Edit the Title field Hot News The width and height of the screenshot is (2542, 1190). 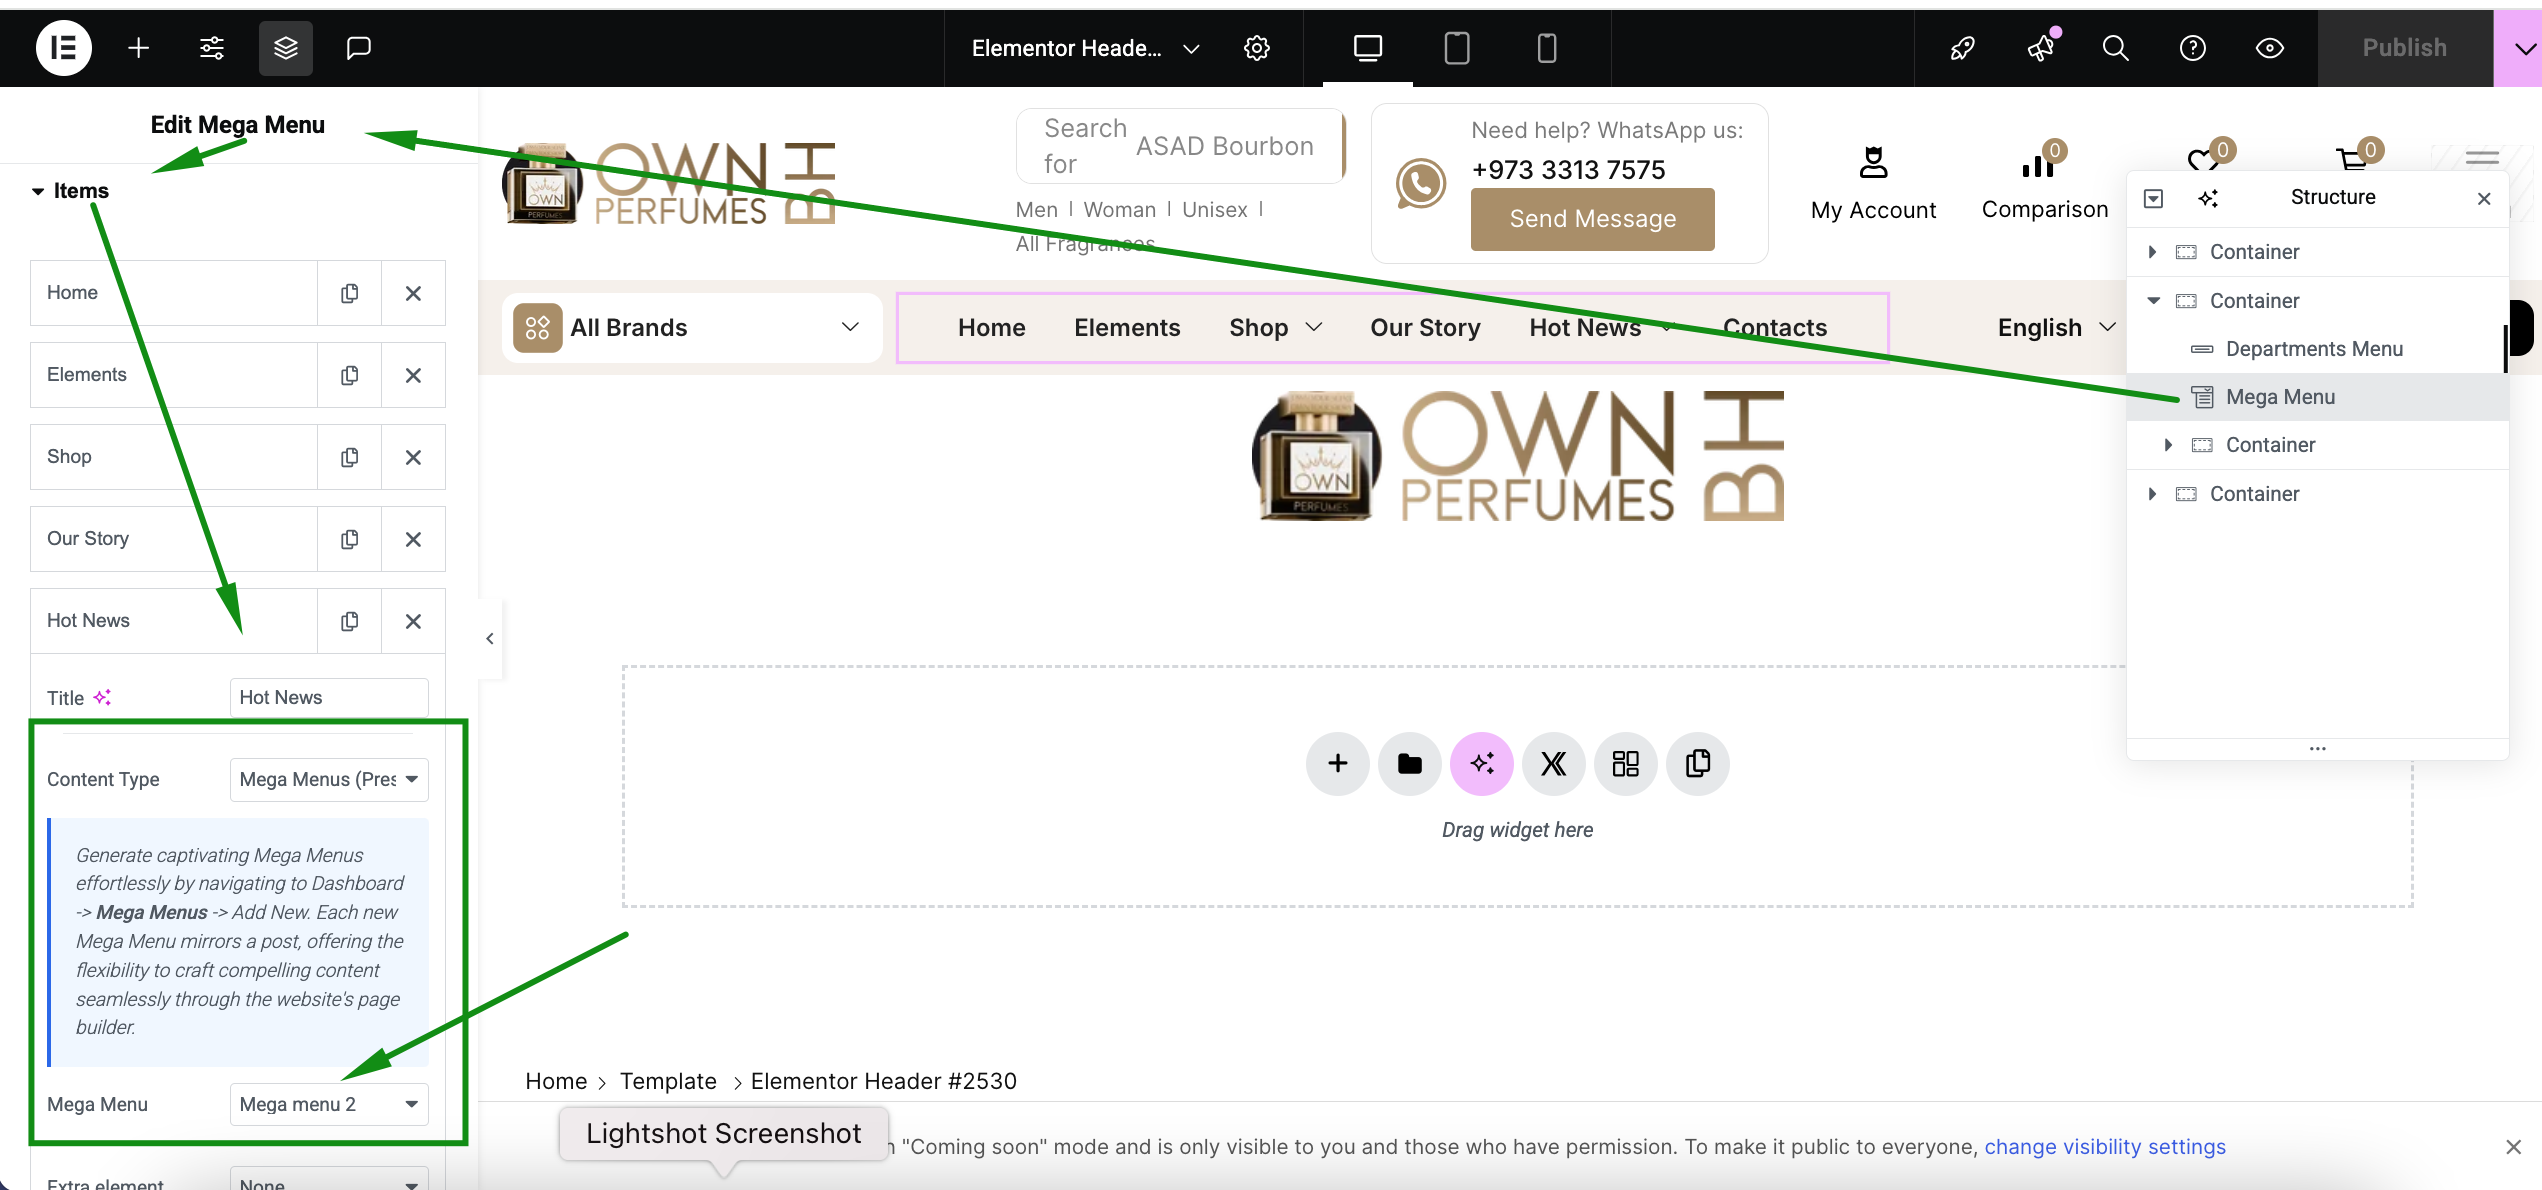pos(329,697)
